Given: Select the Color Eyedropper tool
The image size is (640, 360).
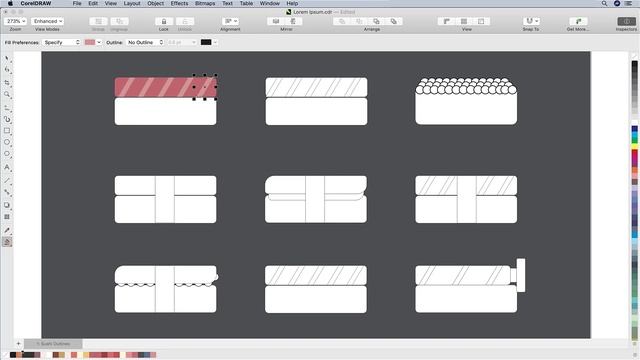Looking at the screenshot, I should tap(7, 230).
